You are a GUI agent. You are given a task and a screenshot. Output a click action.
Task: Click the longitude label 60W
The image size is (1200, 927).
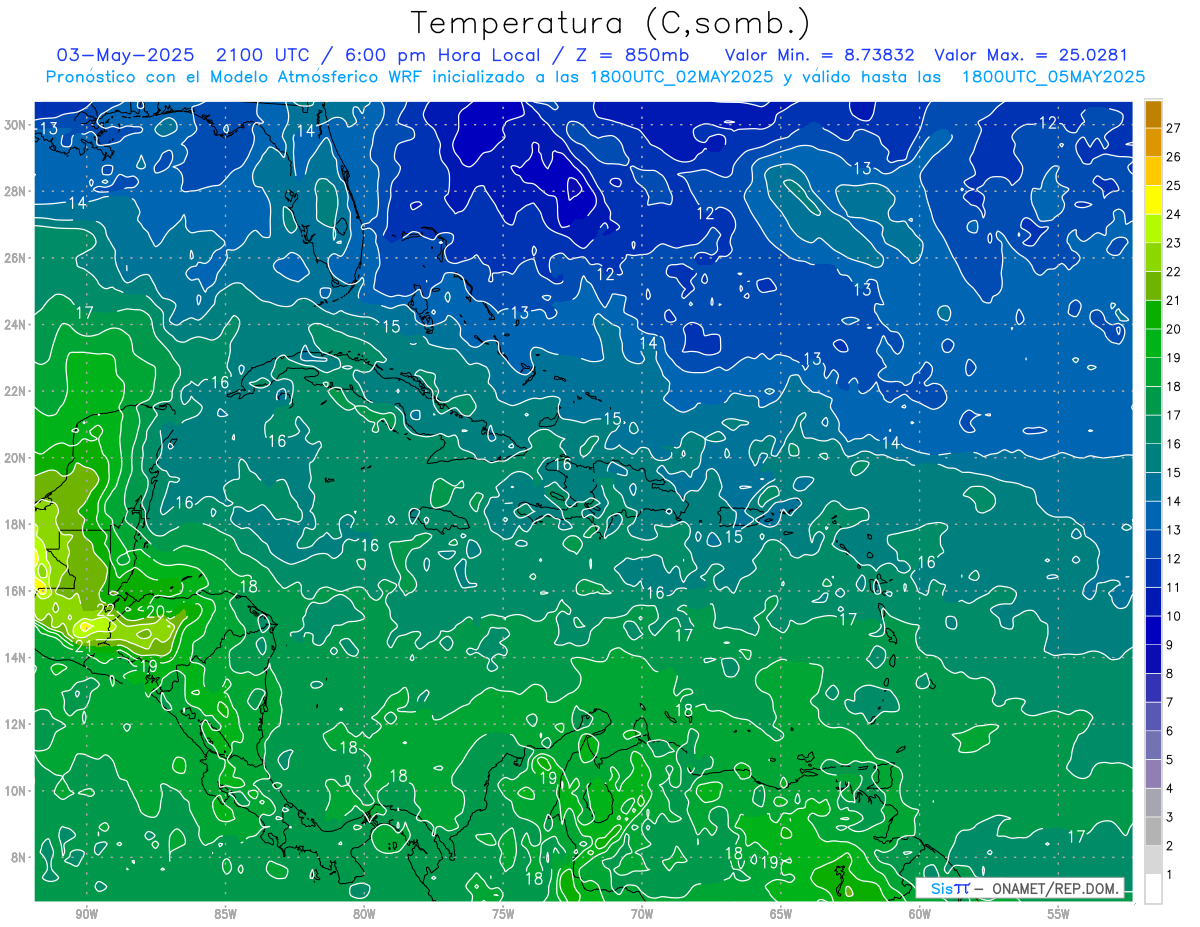click(x=920, y=914)
